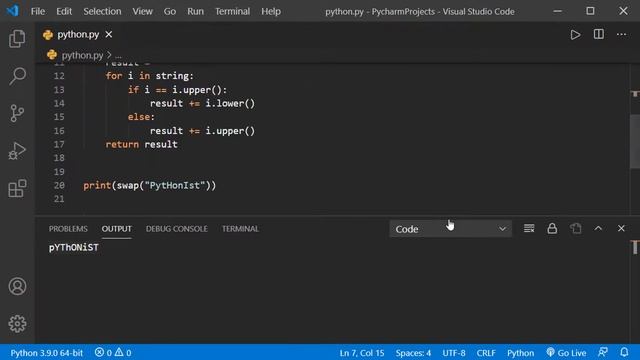The height and width of the screenshot is (360, 640).
Task: Run the Python file with play button
Action: point(576,35)
